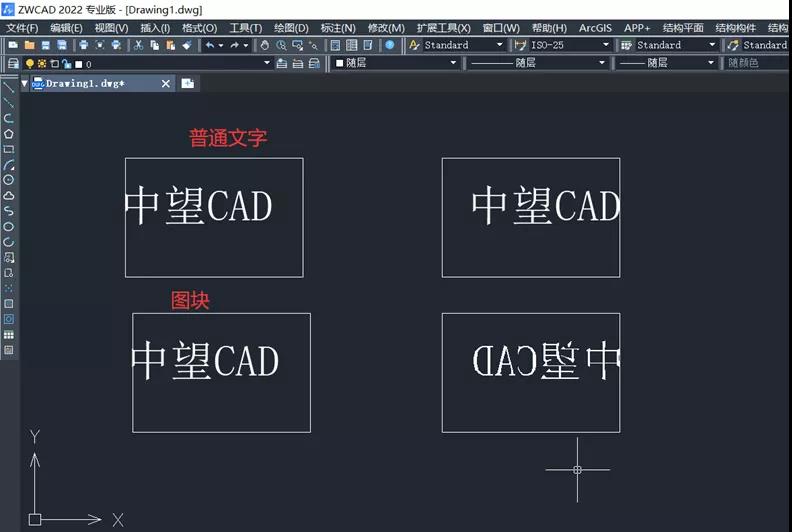Click the new drawing tab button
The height and width of the screenshot is (532, 792).
pyautogui.click(x=188, y=83)
